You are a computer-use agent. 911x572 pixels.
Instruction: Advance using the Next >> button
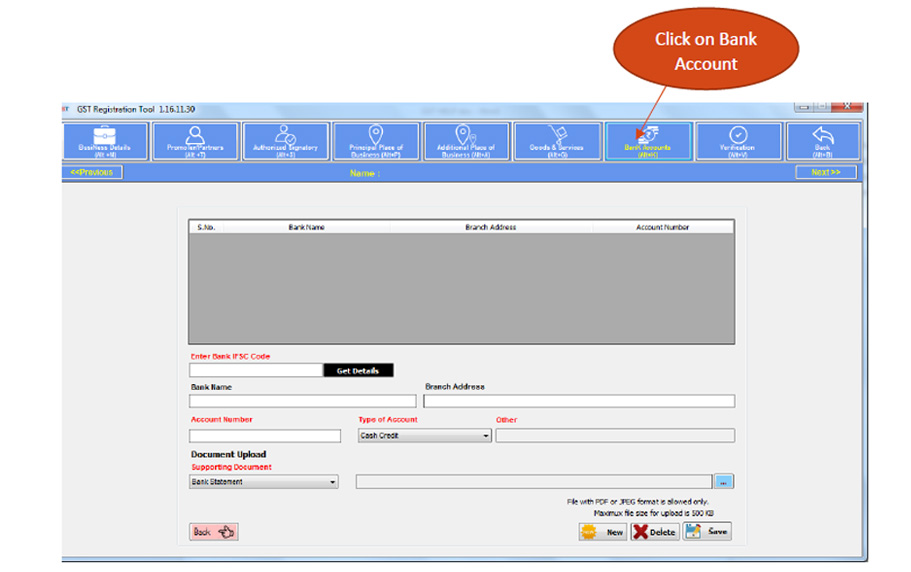(x=825, y=172)
